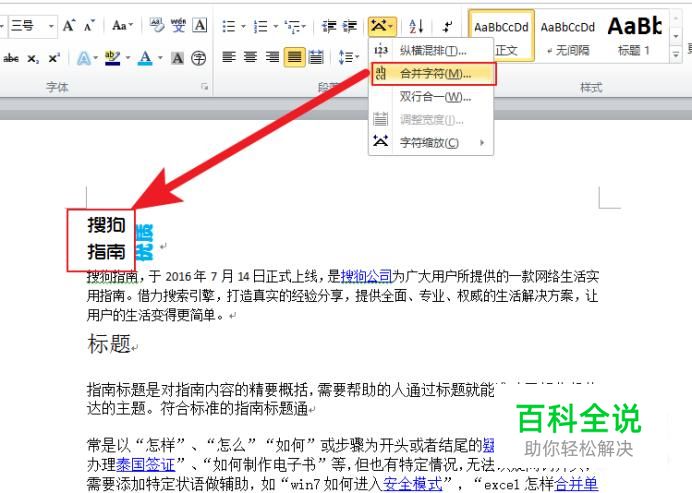The width and height of the screenshot is (692, 493).
Task: Open the 搜狗公司 hyperlink
Action: (x=366, y=276)
